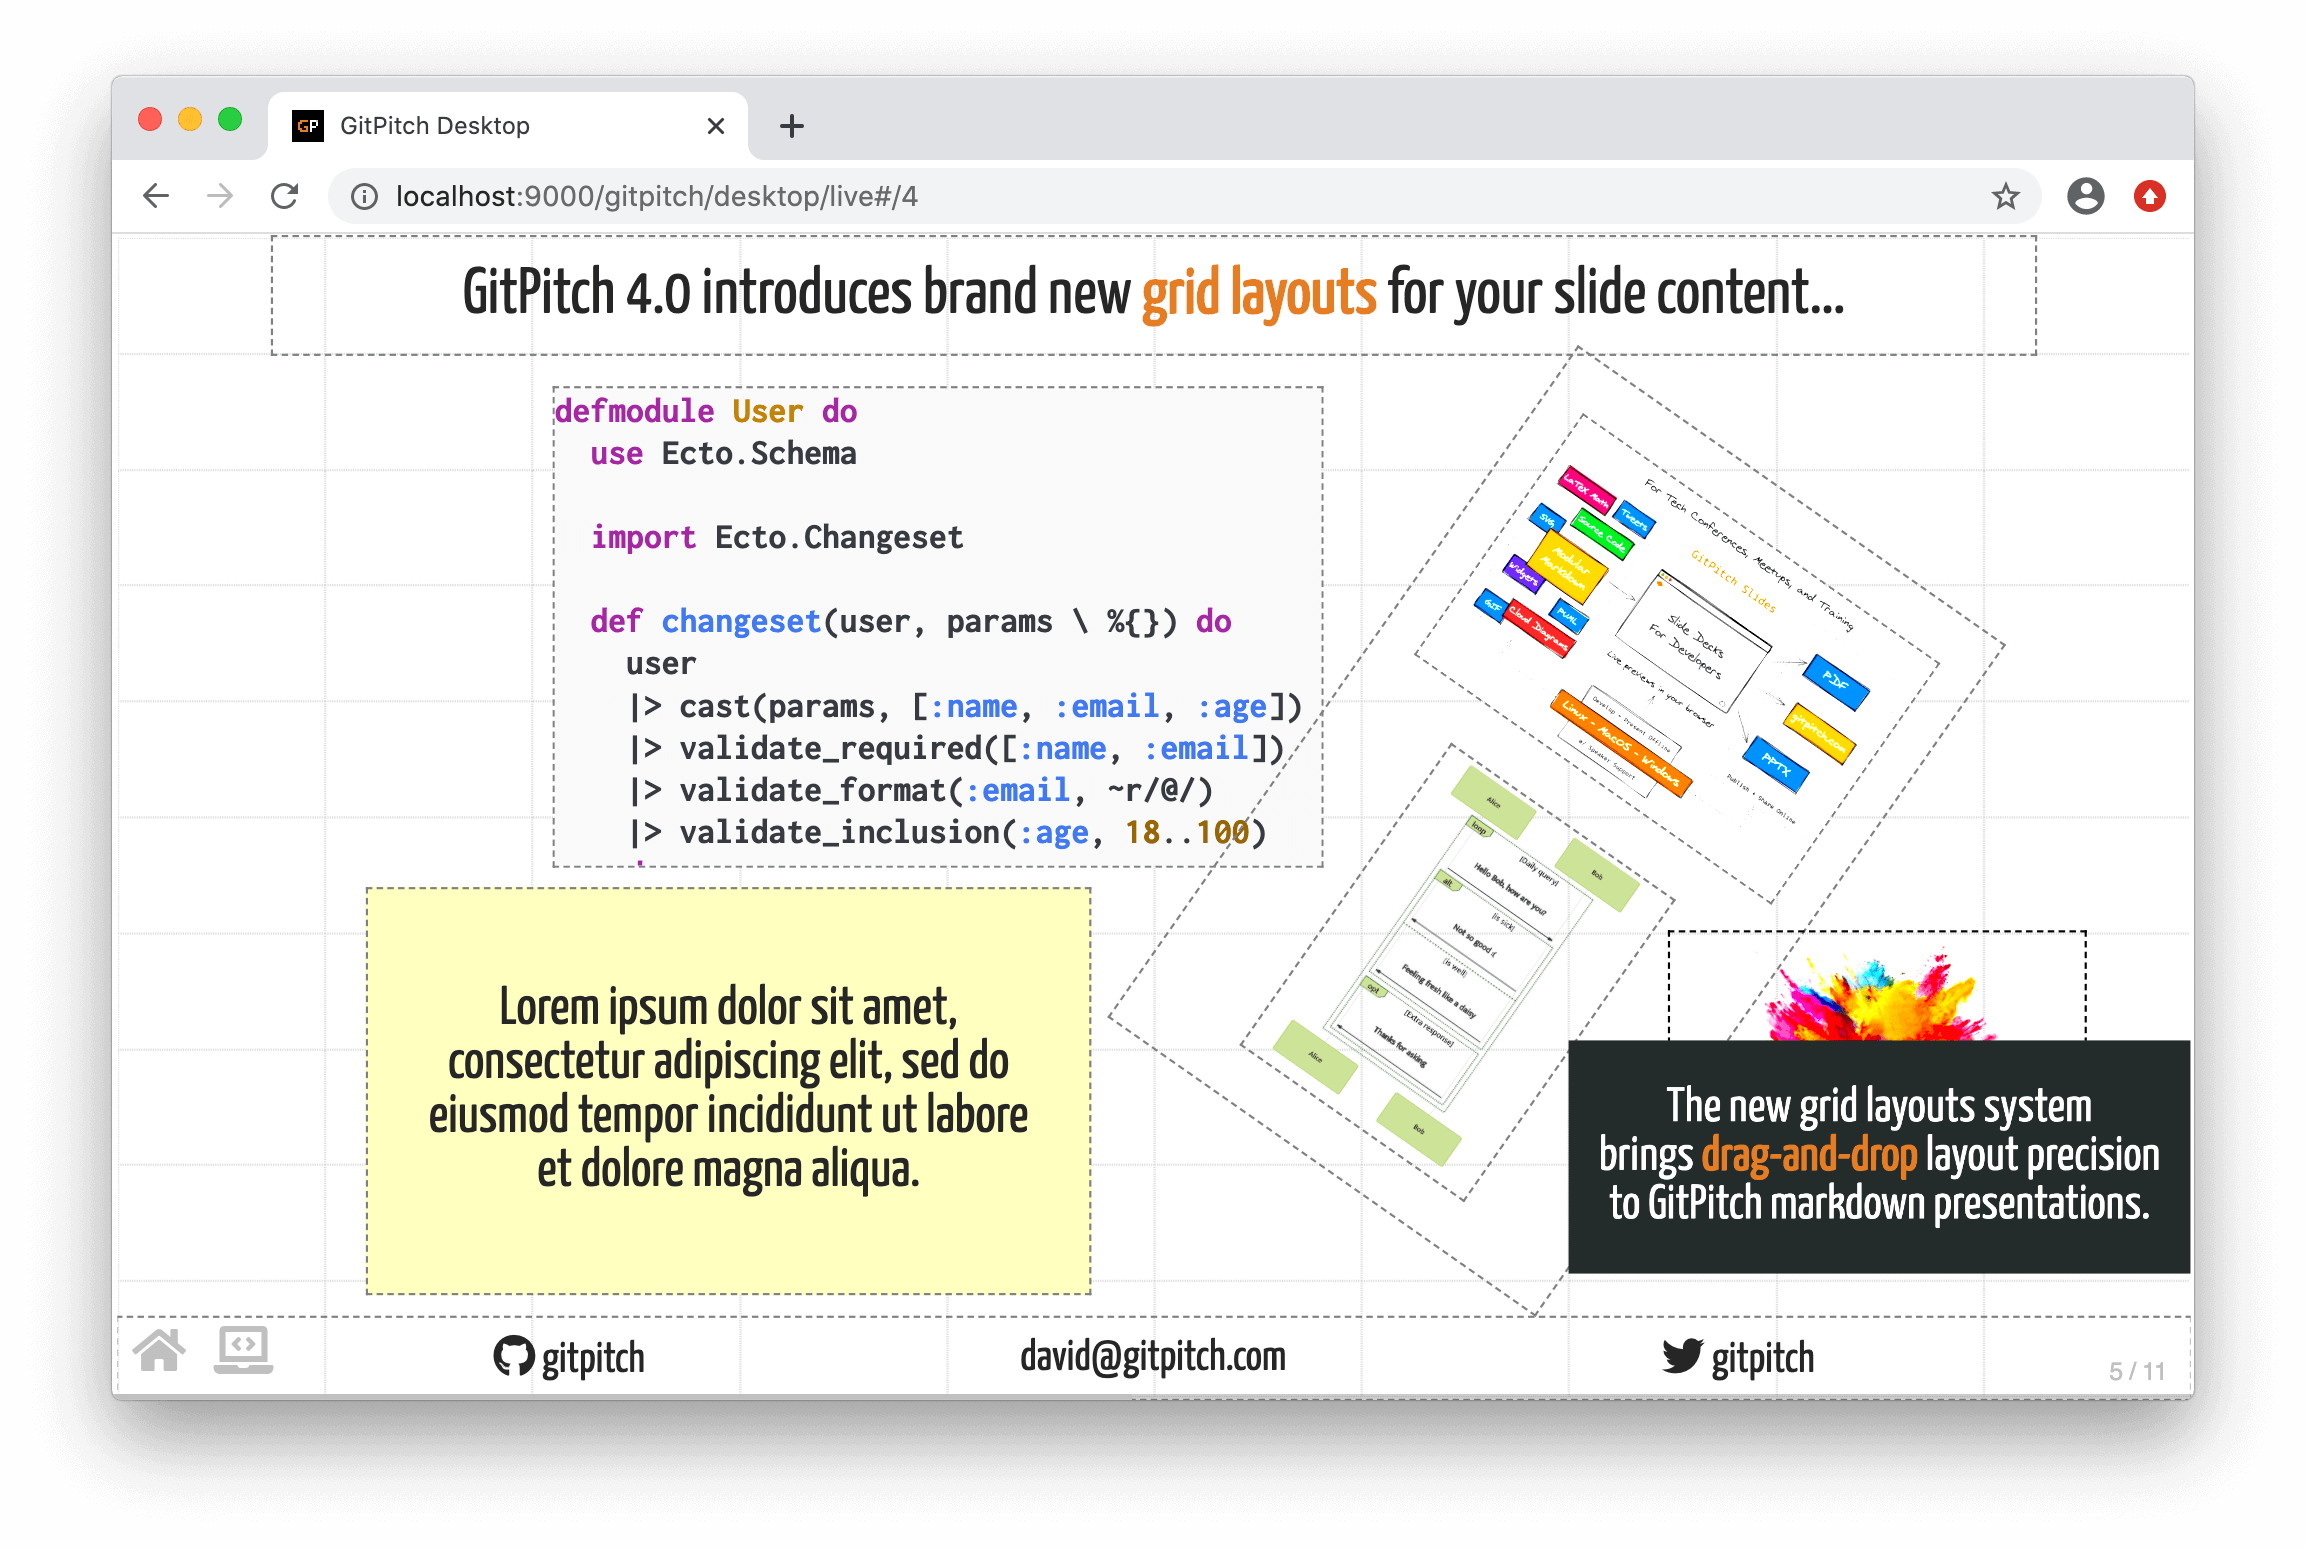View site information icon in address bar
The width and height of the screenshot is (2306, 1548).
(364, 196)
